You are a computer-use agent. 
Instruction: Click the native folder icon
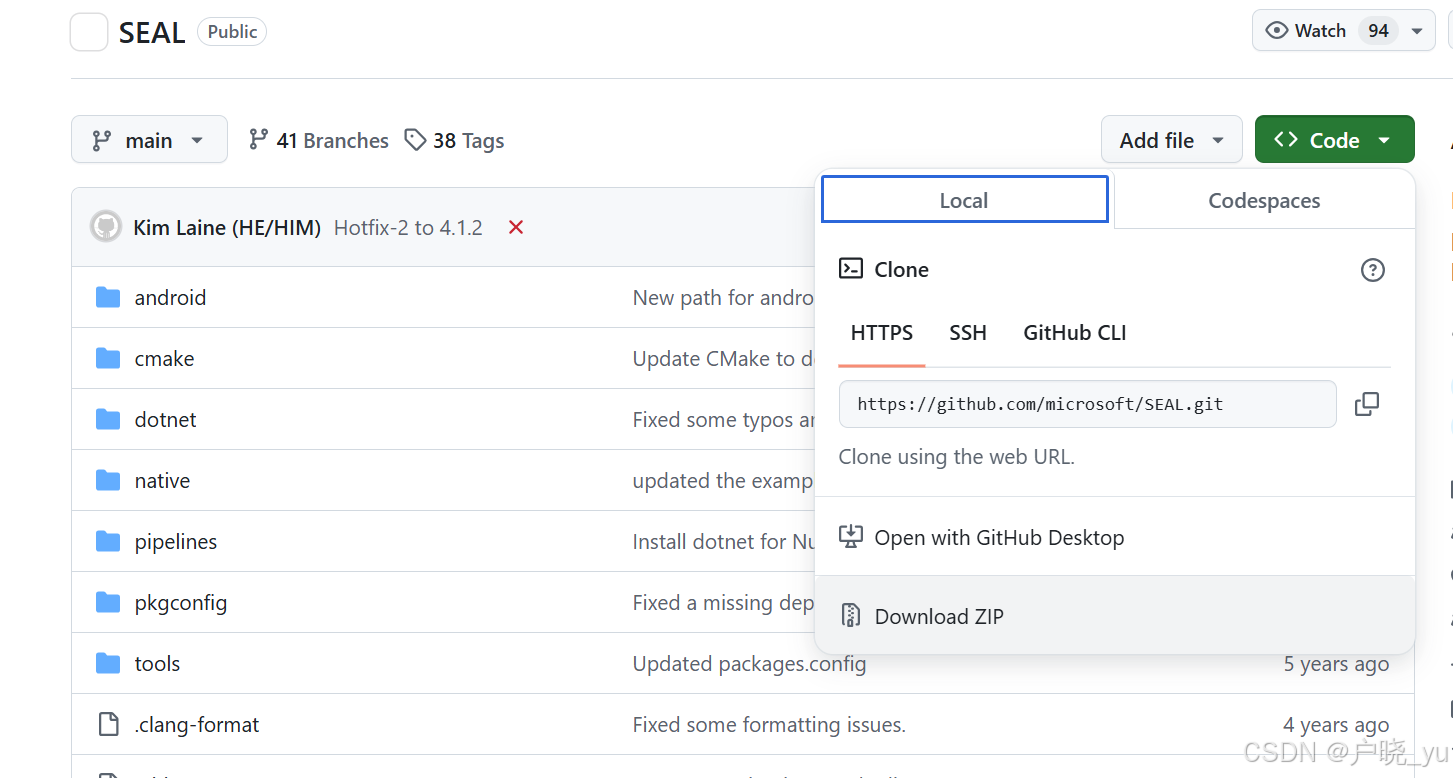108,480
